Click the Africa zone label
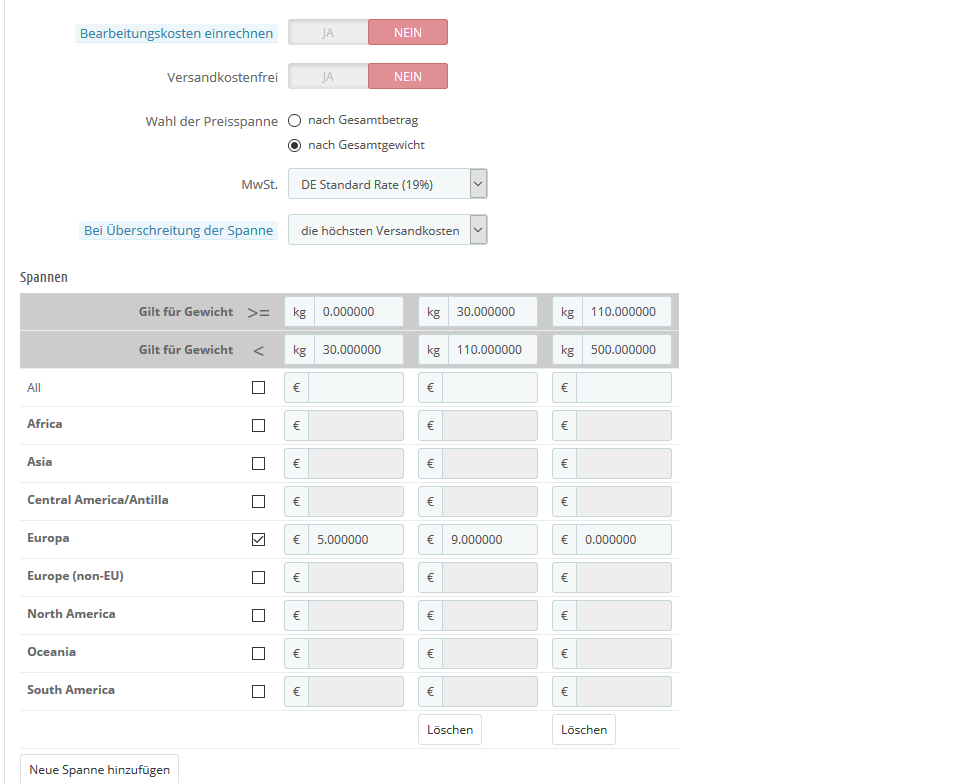This screenshot has height=783, width=960. click(45, 424)
